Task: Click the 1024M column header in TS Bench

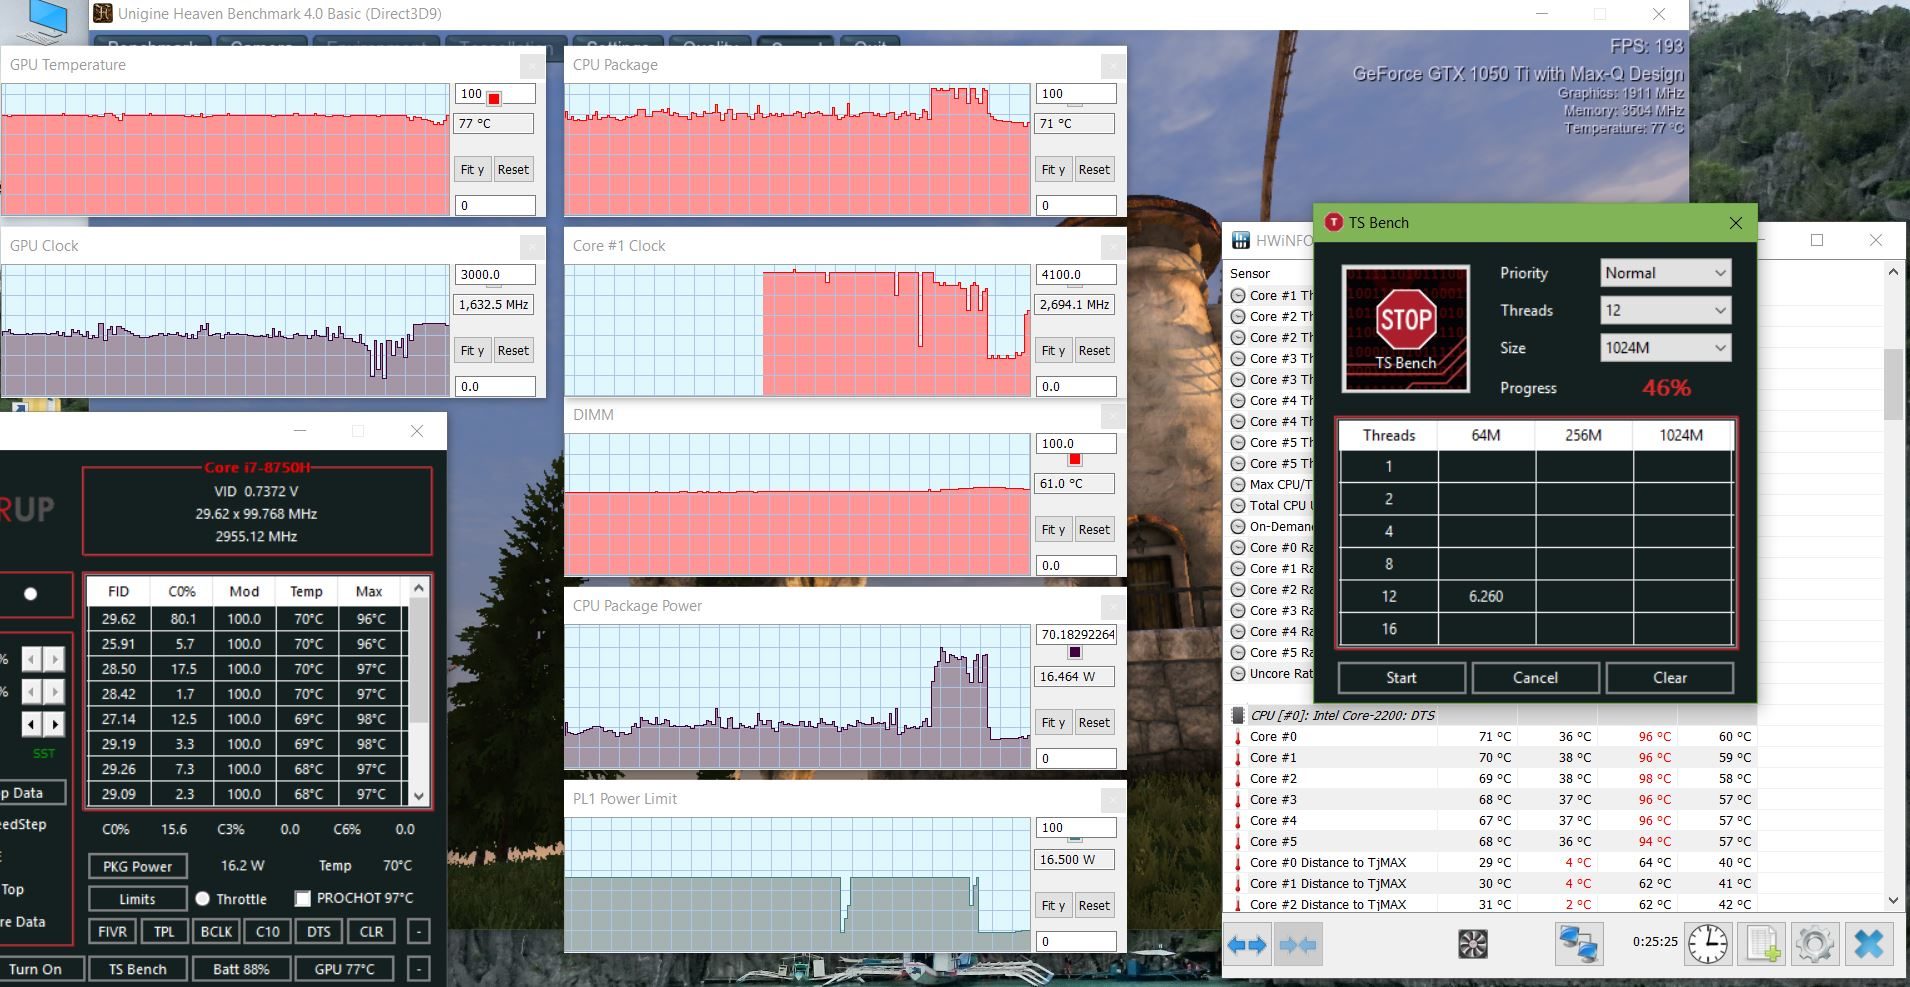Action: pos(1682,435)
